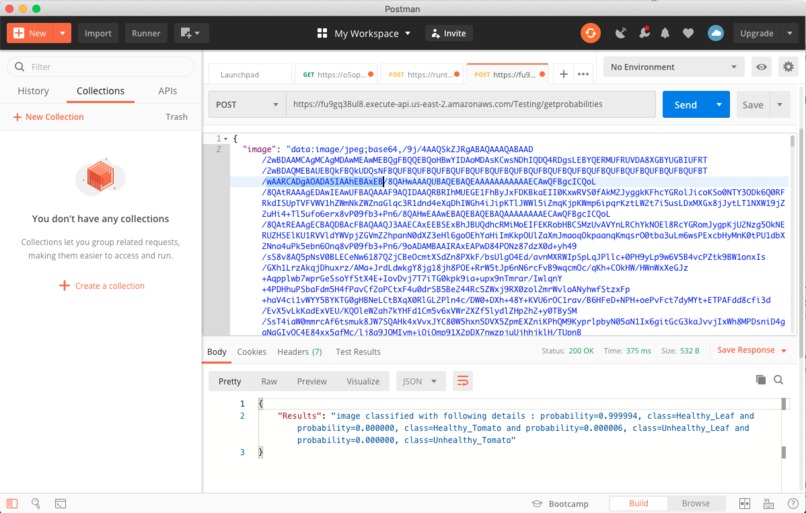Select the Preview response view
806x513 pixels.
pyautogui.click(x=312, y=381)
